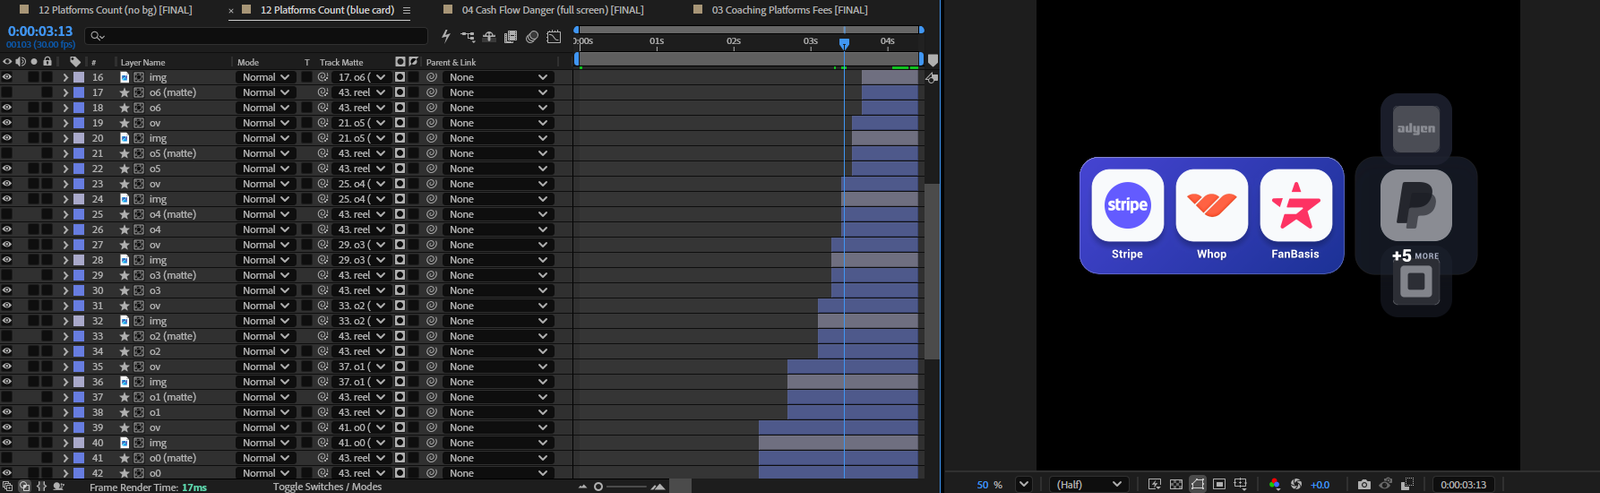Select 12 Platforms Count (blue card) tab

click(327, 10)
